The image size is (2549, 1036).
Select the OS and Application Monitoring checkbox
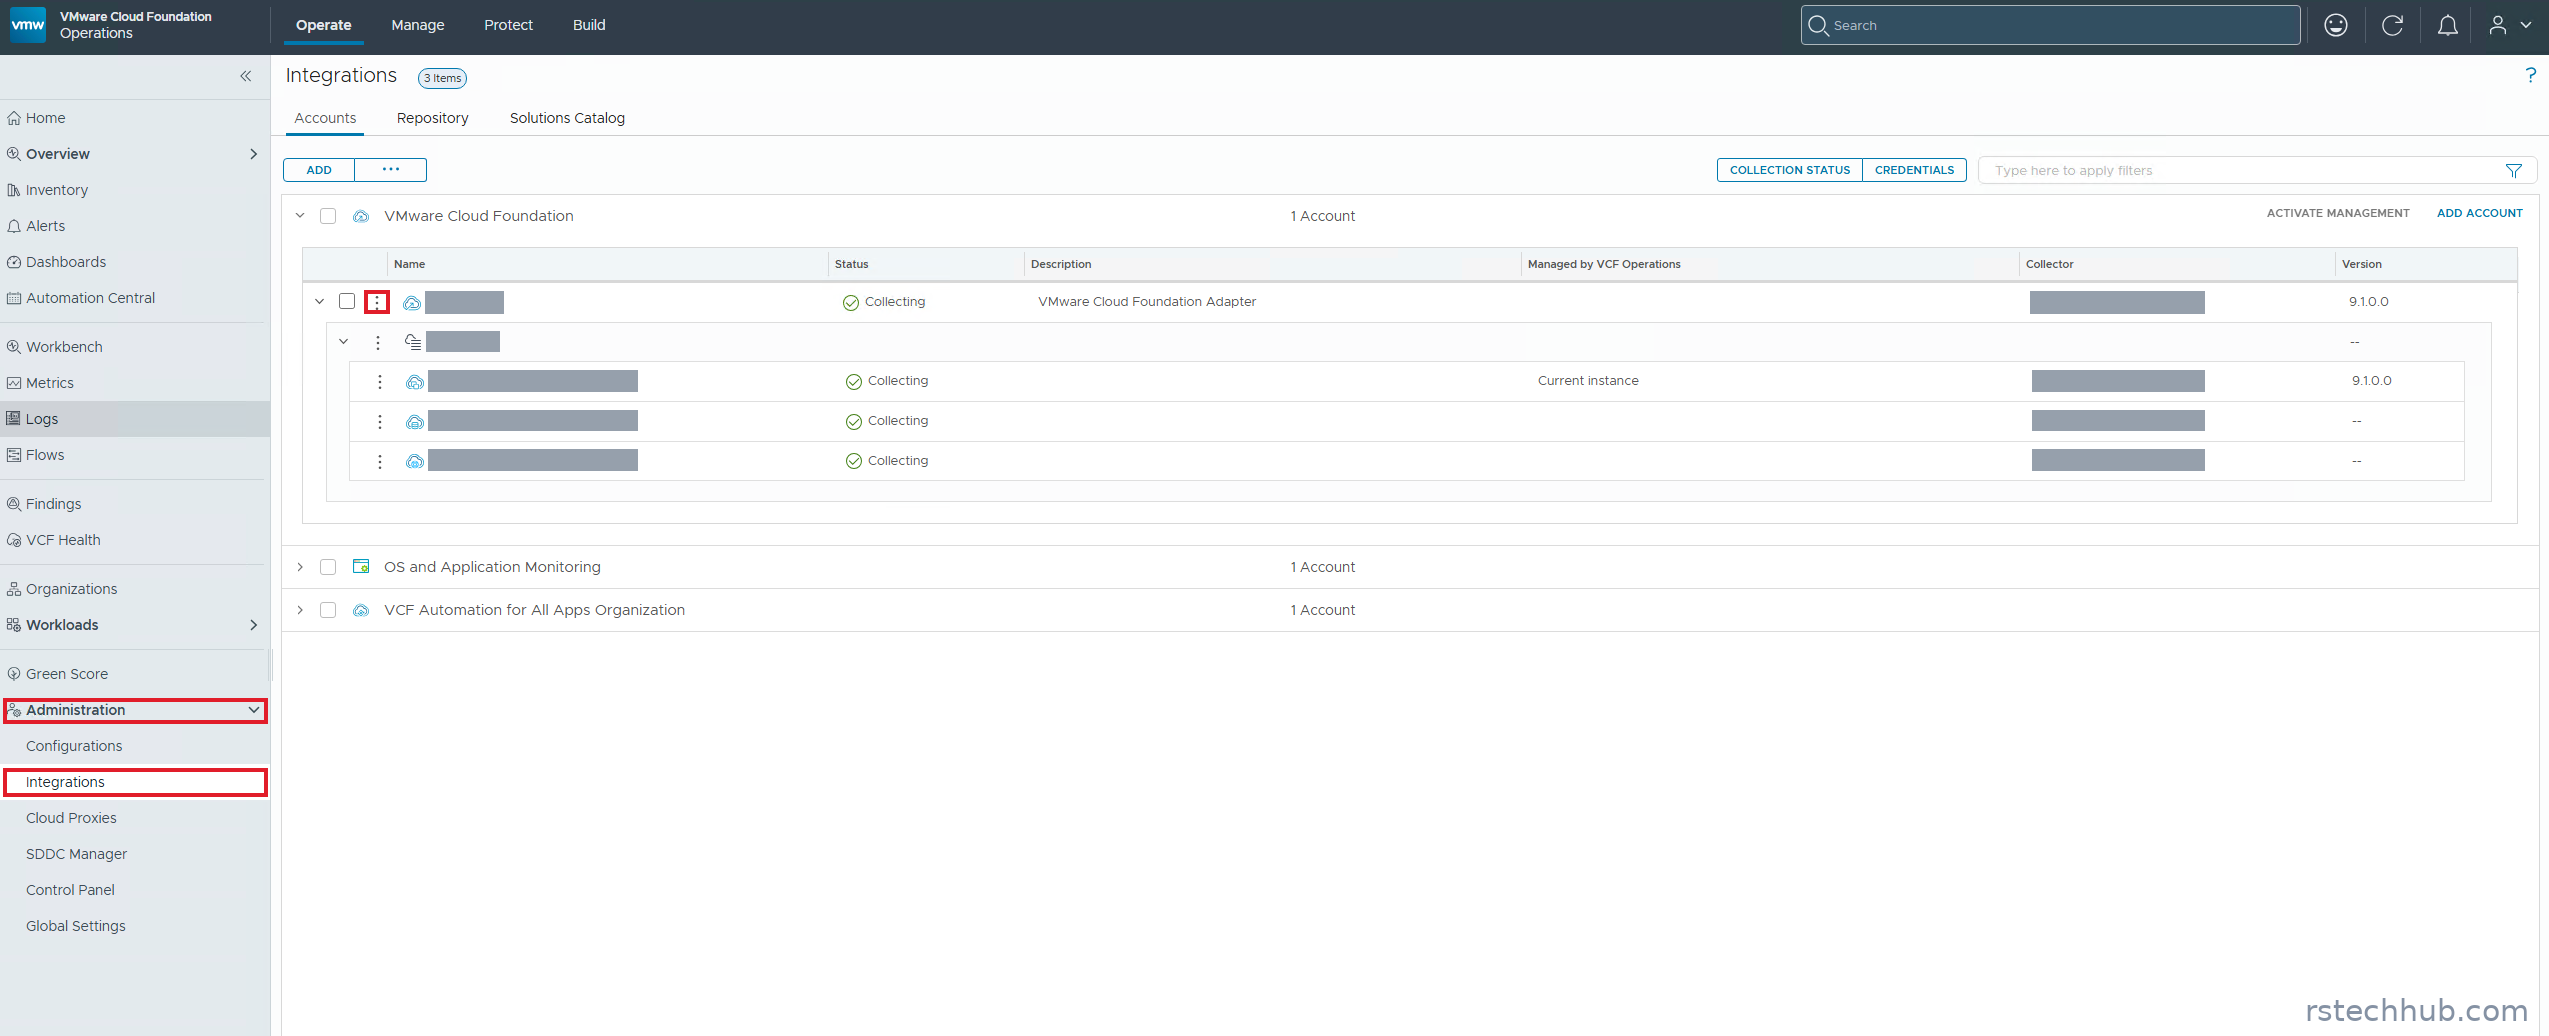(x=328, y=567)
